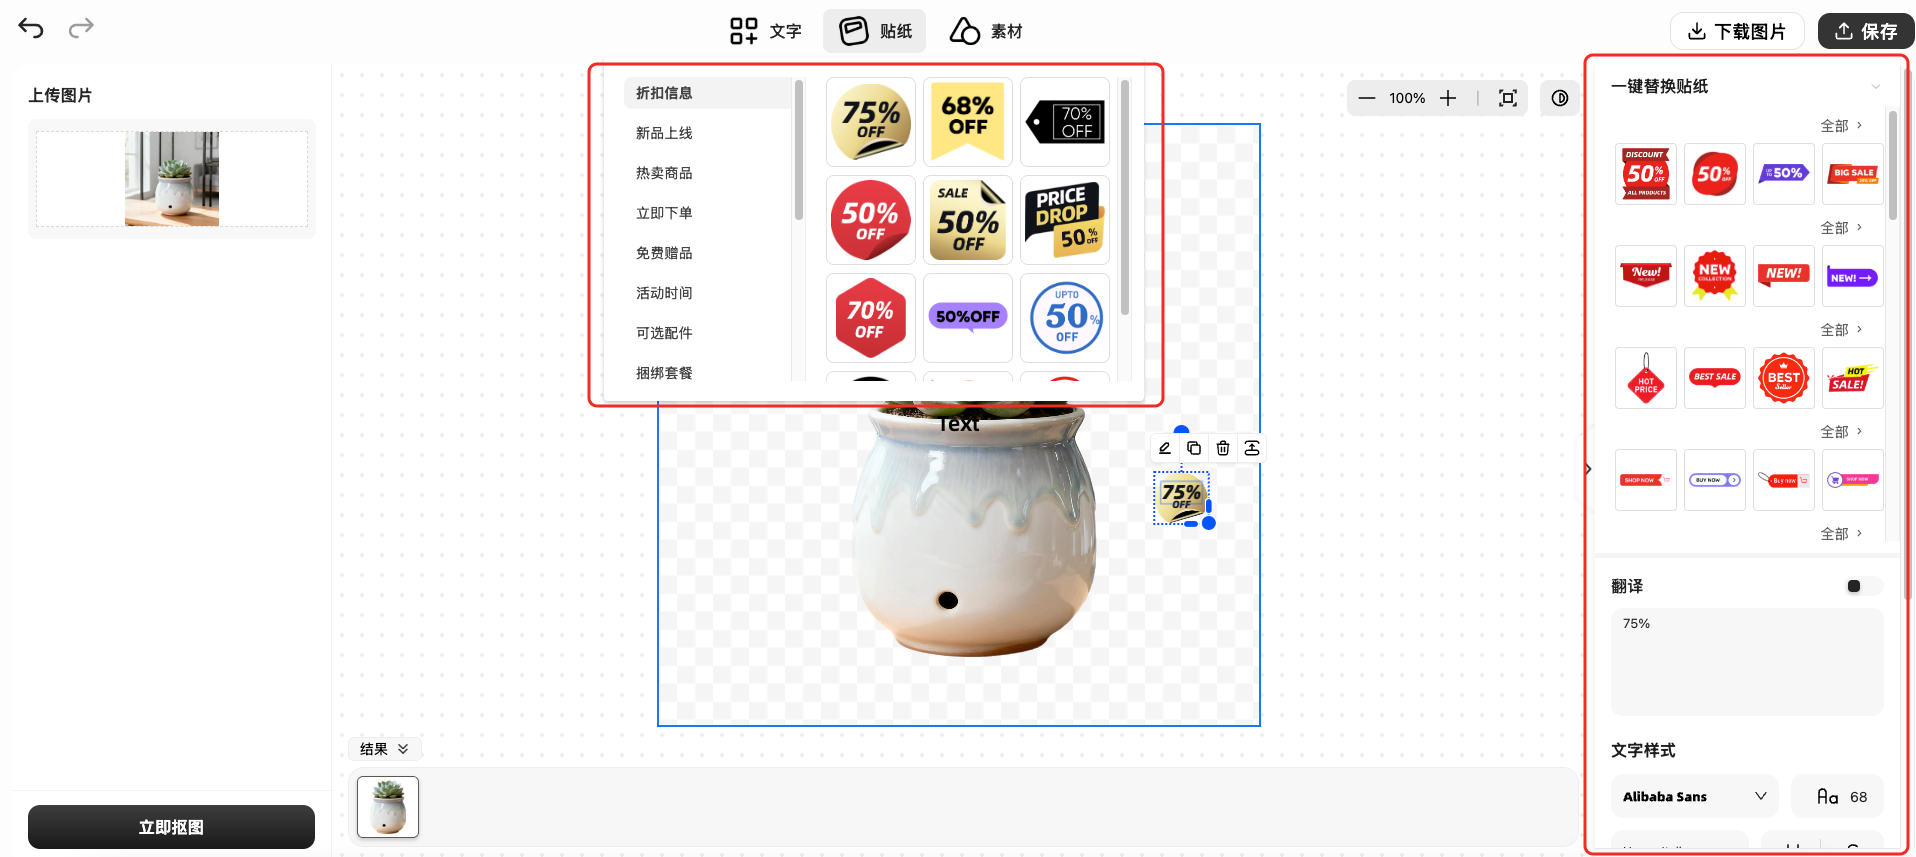Open the Alibaba Sans font dropdown
Screen dimensions: 1916x857
tap(1694, 796)
